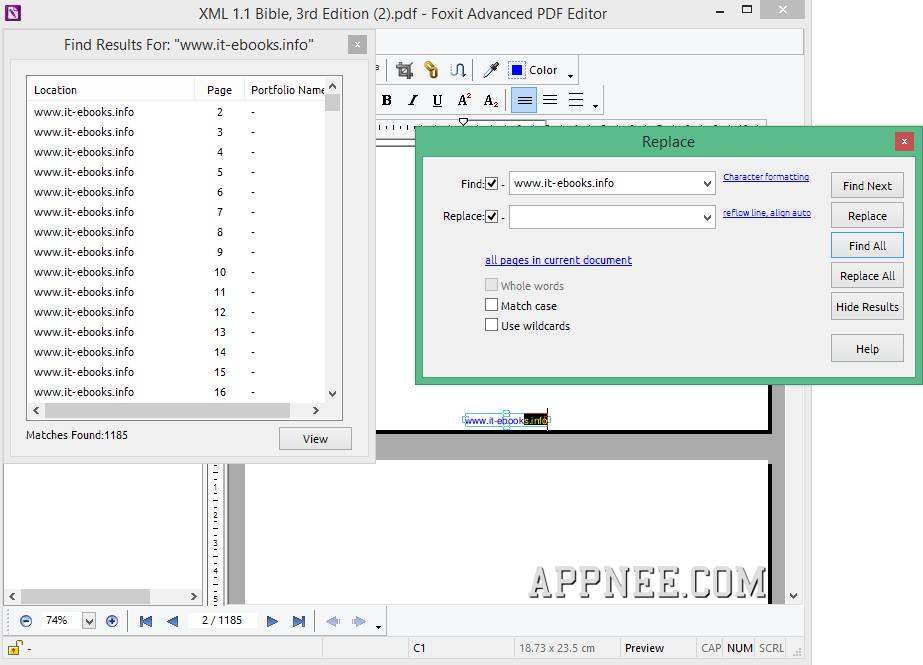Close the Find Results panel
The height and width of the screenshot is (665, 923).
click(x=357, y=45)
